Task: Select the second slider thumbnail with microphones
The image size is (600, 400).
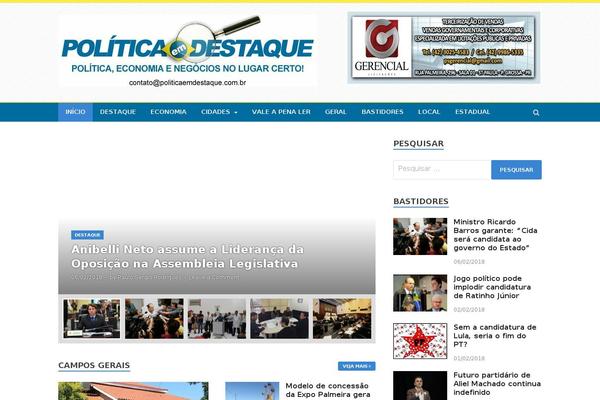Action: click(x=154, y=318)
